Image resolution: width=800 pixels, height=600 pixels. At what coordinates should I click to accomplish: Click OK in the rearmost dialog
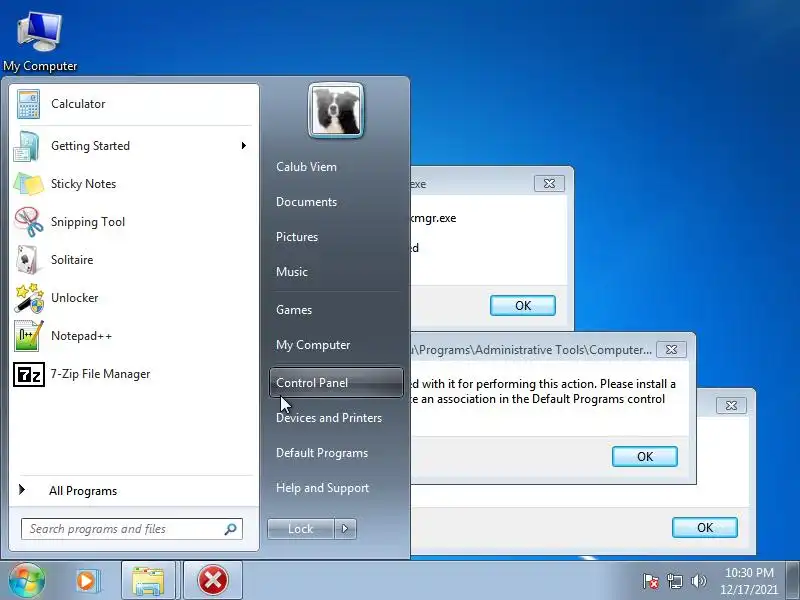click(705, 528)
